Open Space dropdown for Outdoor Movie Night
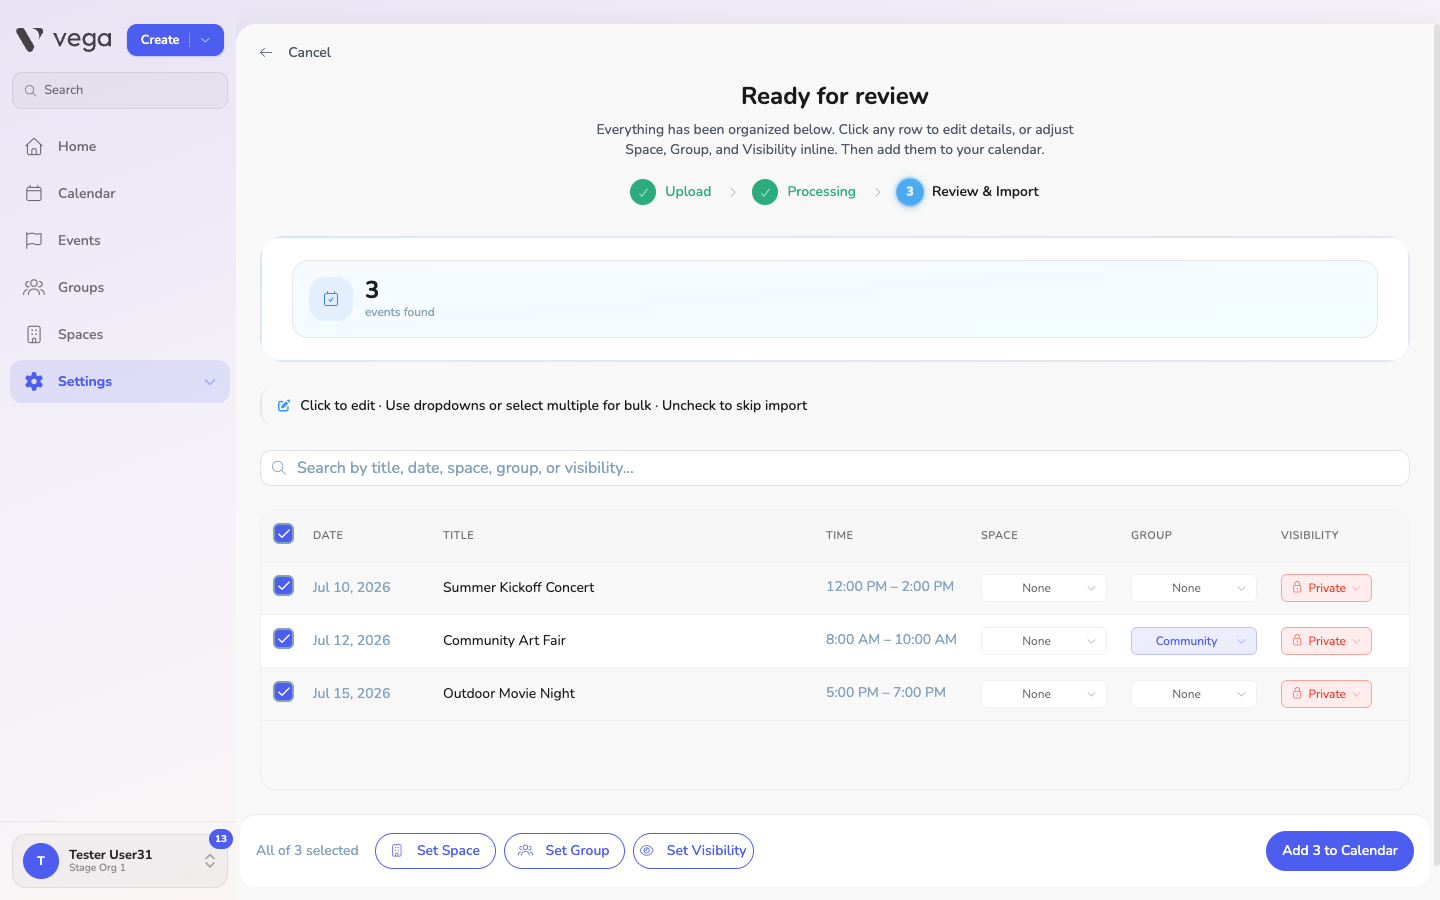The width and height of the screenshot is (1440, 900). [x=1044, y=694]
